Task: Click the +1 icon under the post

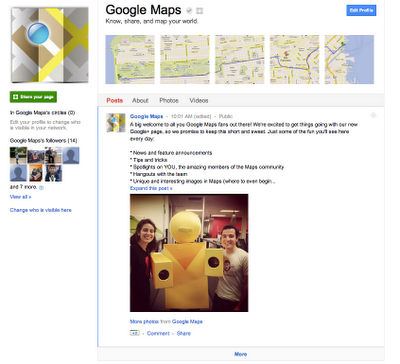Action: [135, 333]
